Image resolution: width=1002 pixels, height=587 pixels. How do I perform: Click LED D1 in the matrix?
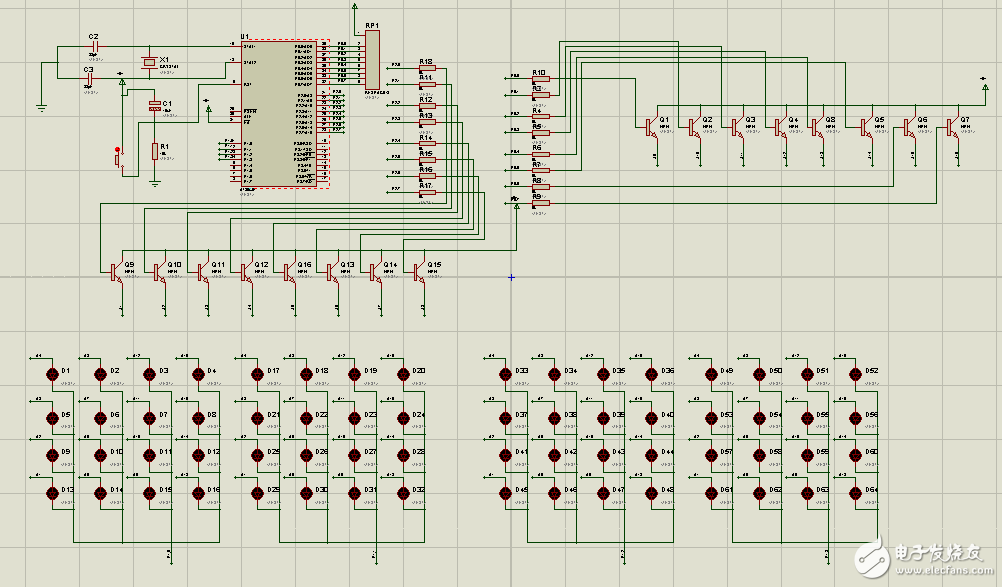click(52, 373)
